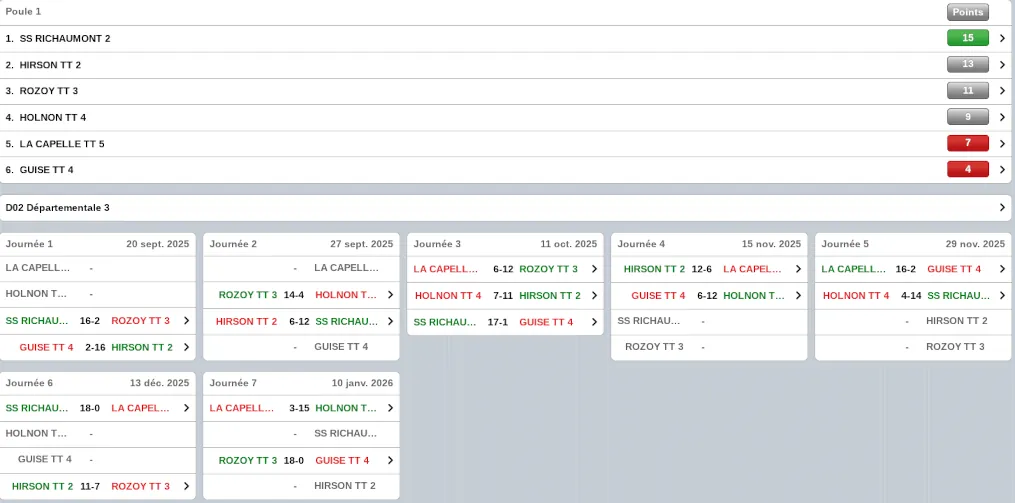Select Journée 7 header dated 10 janv. 2026
The image size is (1015, 503).
302,383
